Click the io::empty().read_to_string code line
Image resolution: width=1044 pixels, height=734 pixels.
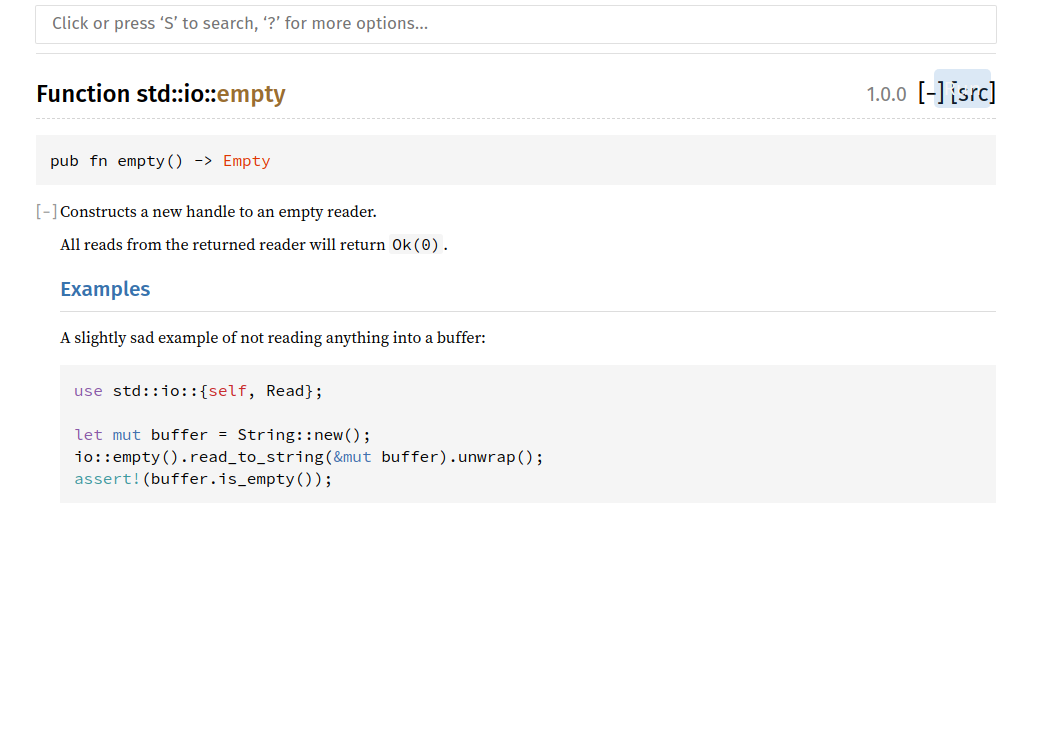(308, 457)
